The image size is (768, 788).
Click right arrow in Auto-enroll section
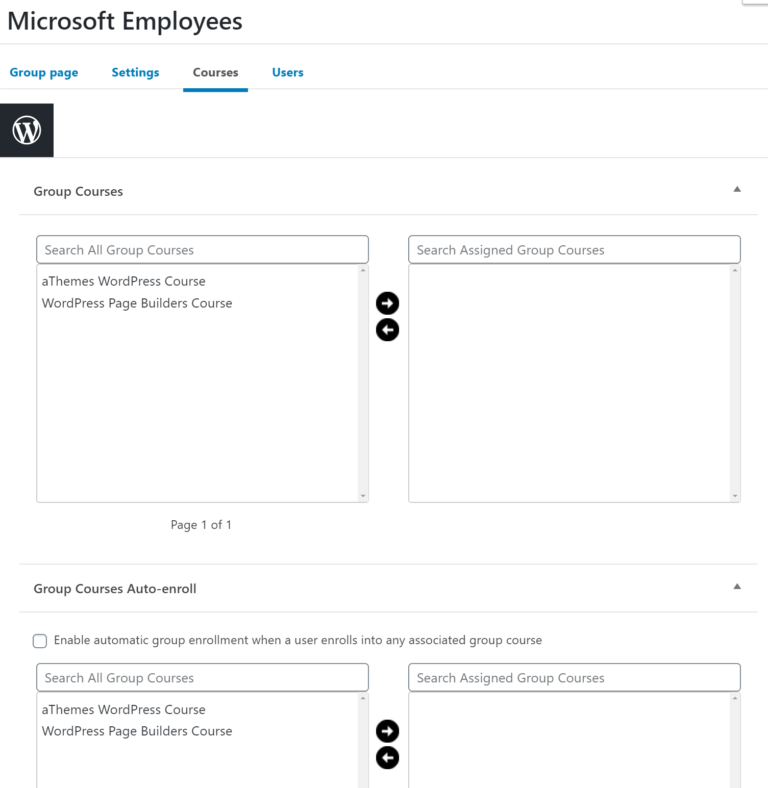387,731
